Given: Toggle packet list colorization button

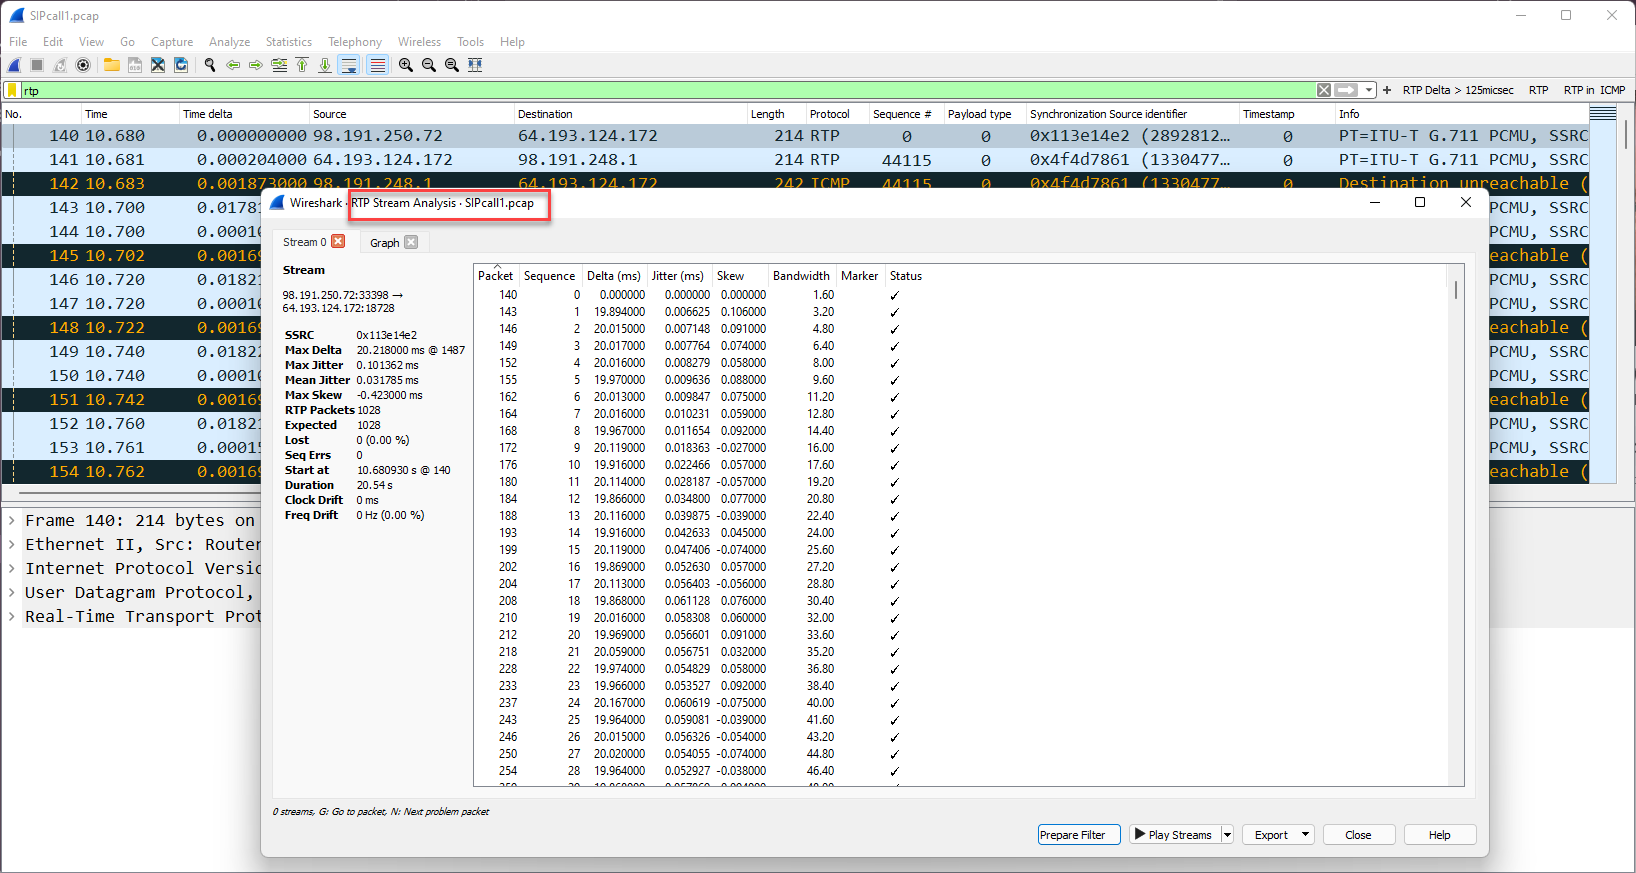Looking at the screenshot, I should [x=377, y=65].
